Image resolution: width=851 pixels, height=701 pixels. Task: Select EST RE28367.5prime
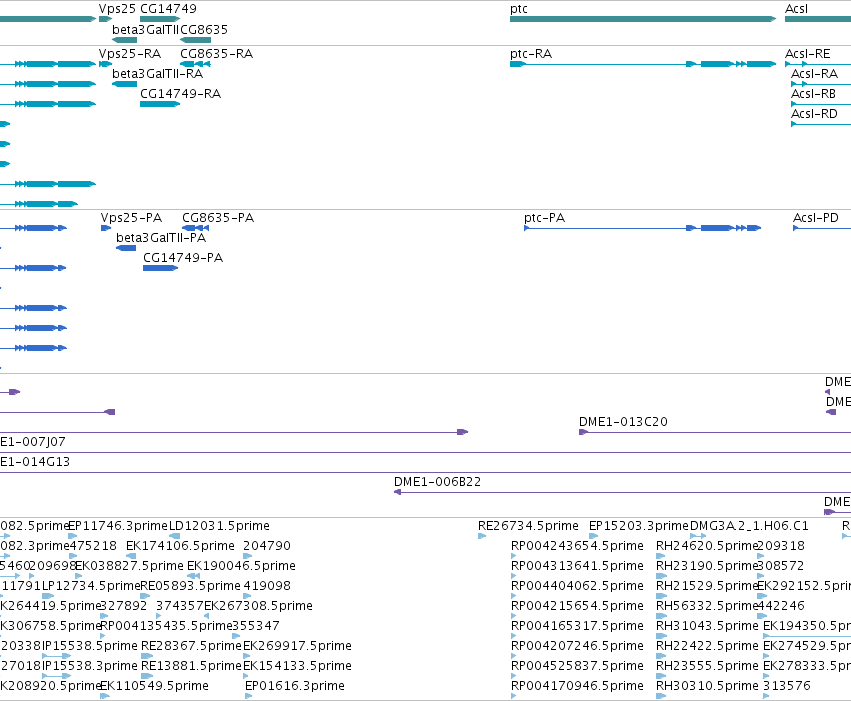click(191, 646)
